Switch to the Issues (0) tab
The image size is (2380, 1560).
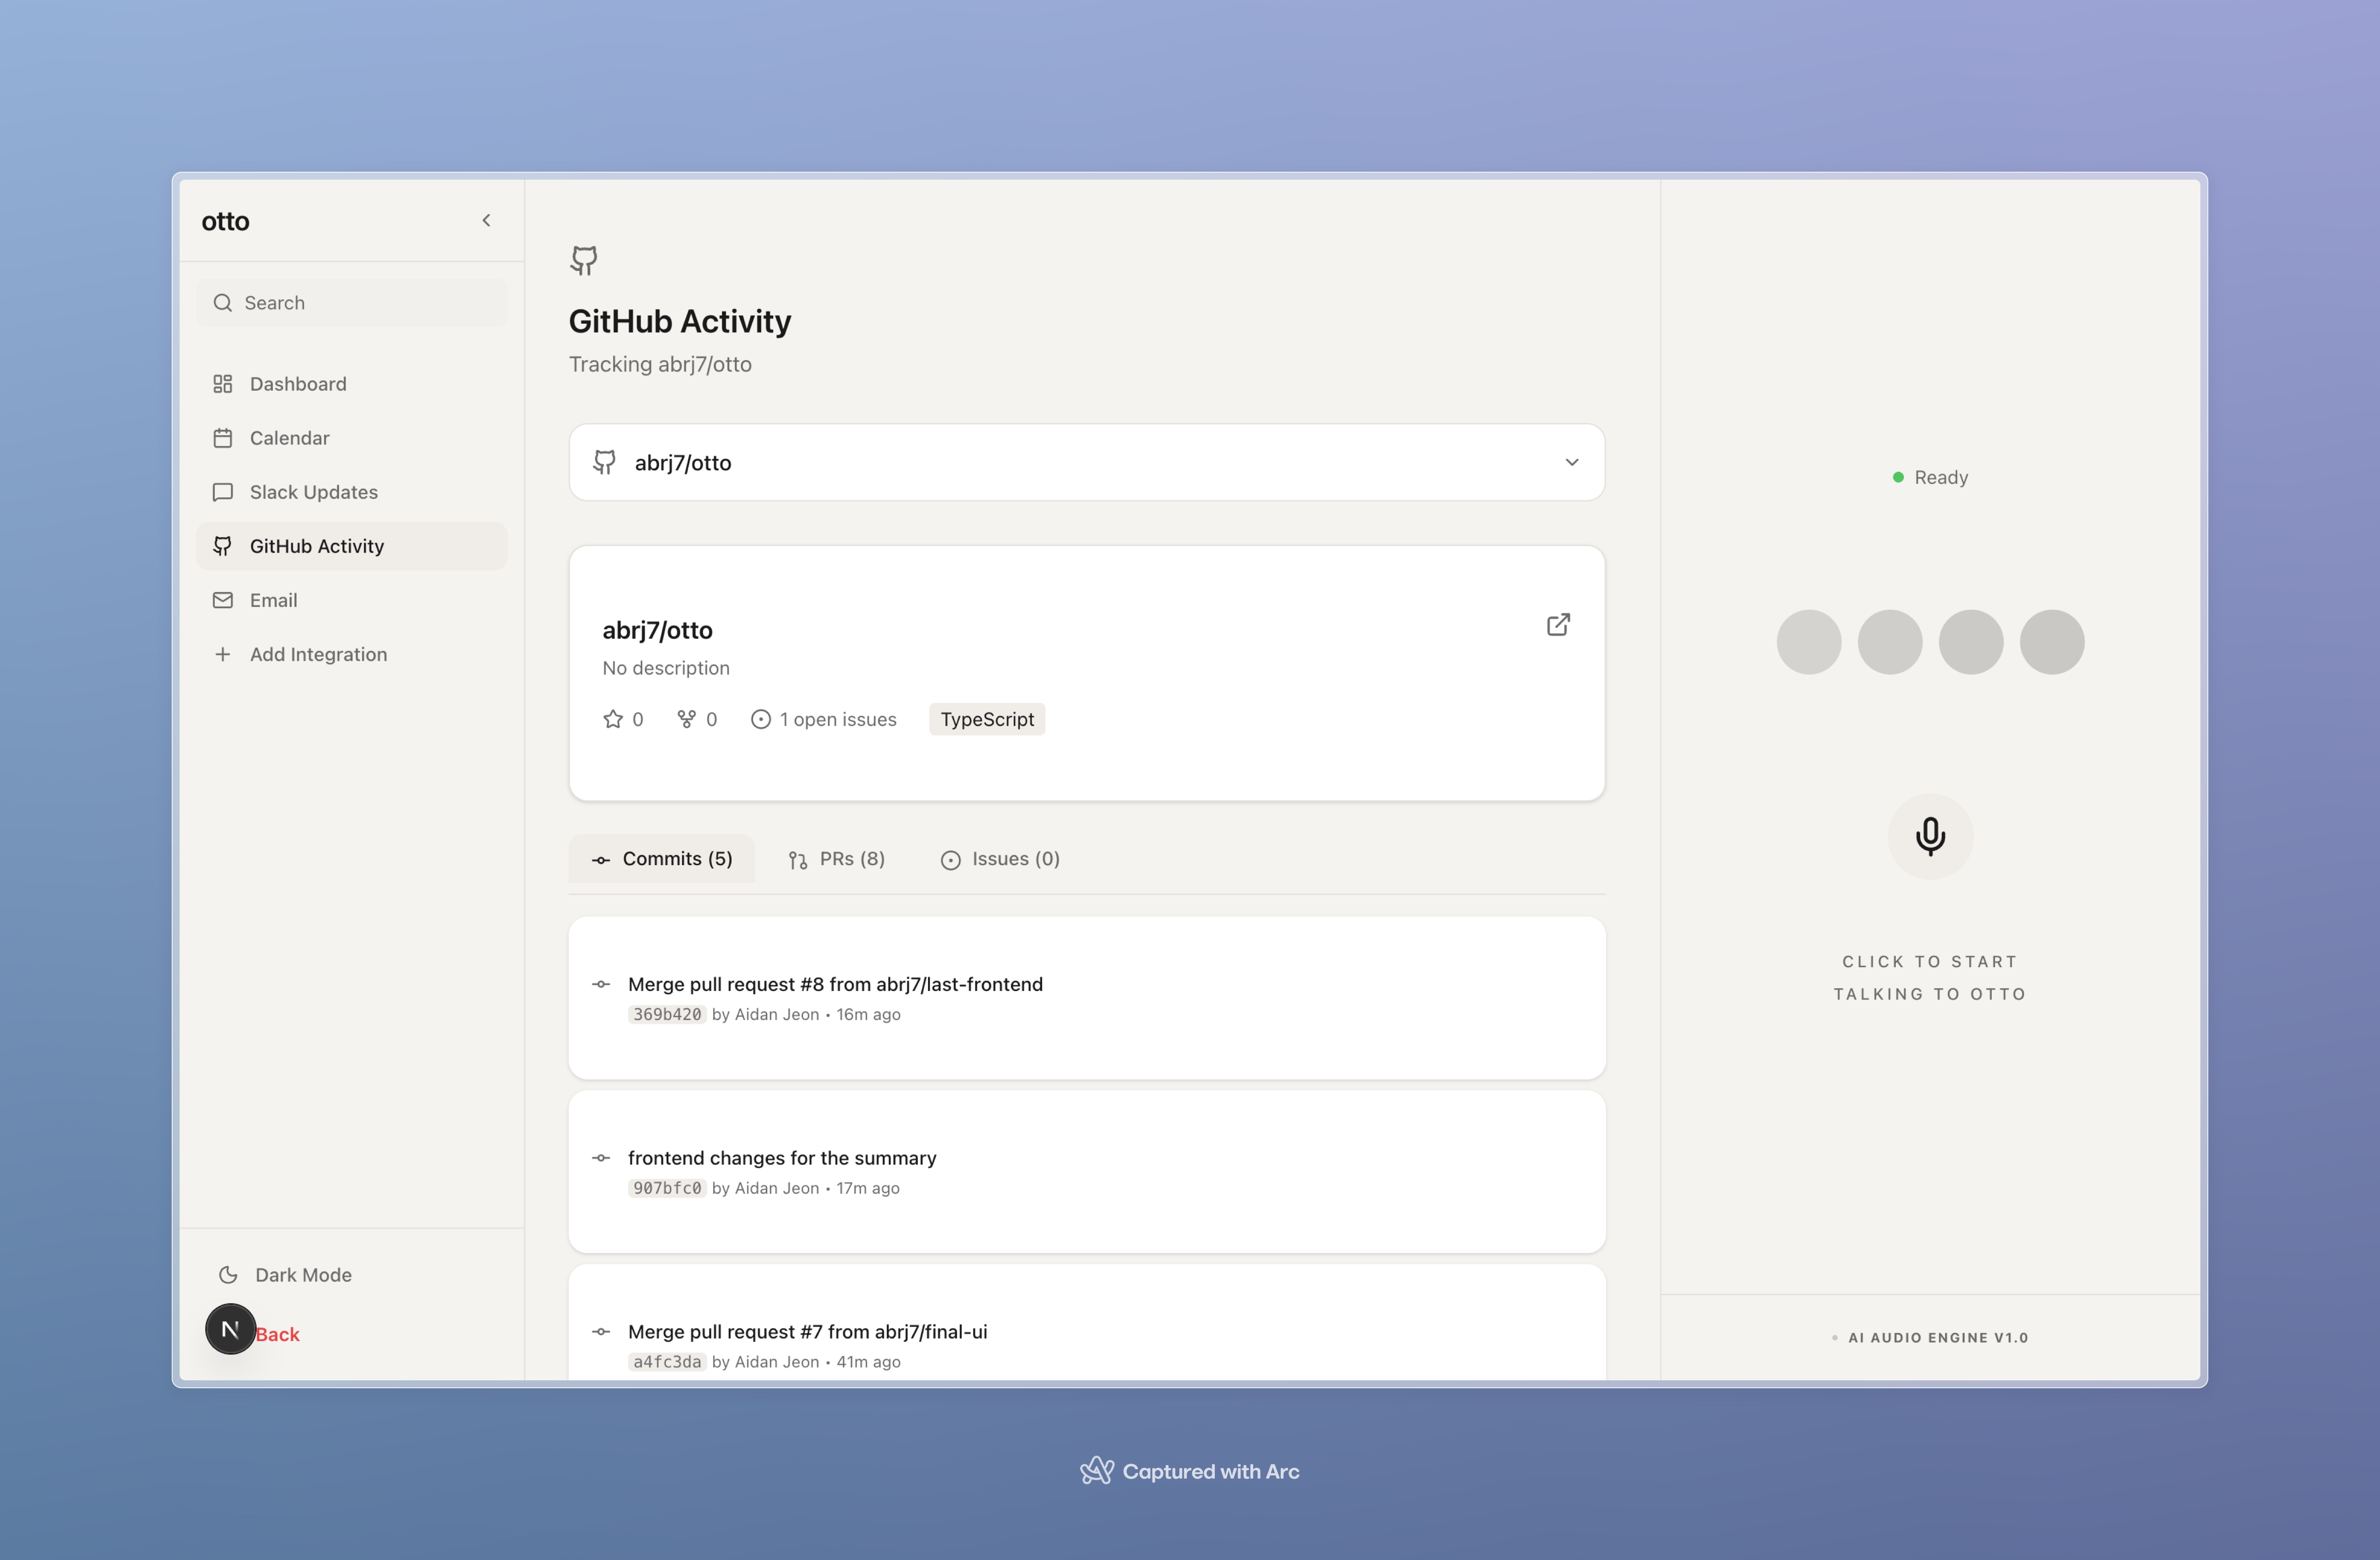tap(1000, 859)
